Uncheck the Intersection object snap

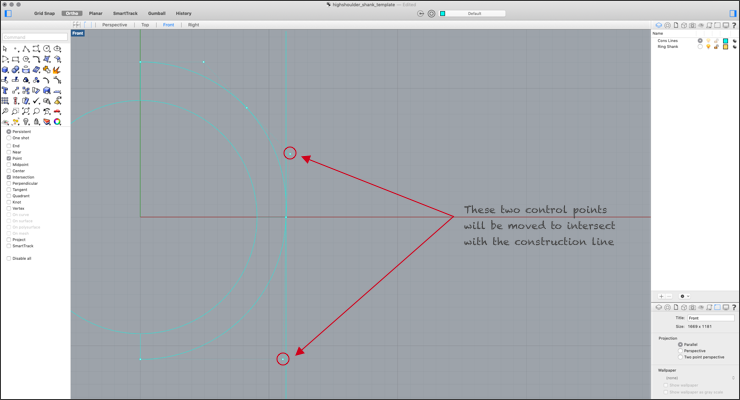(x=9, y=177)
